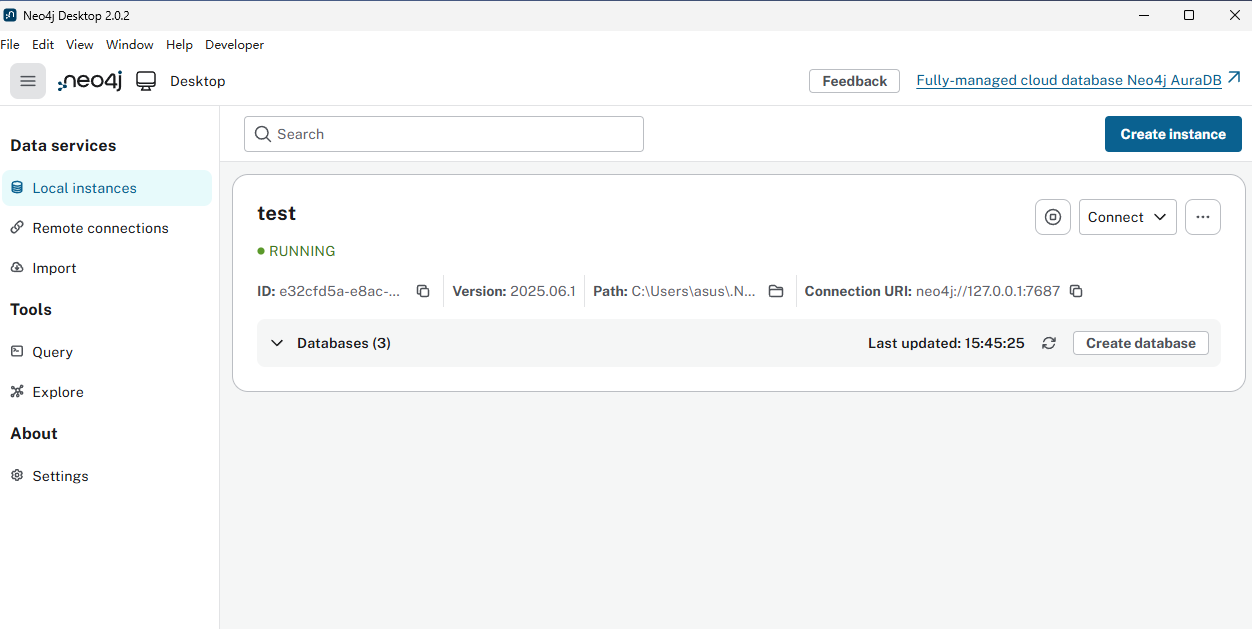Image resolution: width=1252 pixels, height=629 pixels.
Task: Click the external link arrow beside AuraDB
Action: pyautogui.click(x=1234, y=78)
